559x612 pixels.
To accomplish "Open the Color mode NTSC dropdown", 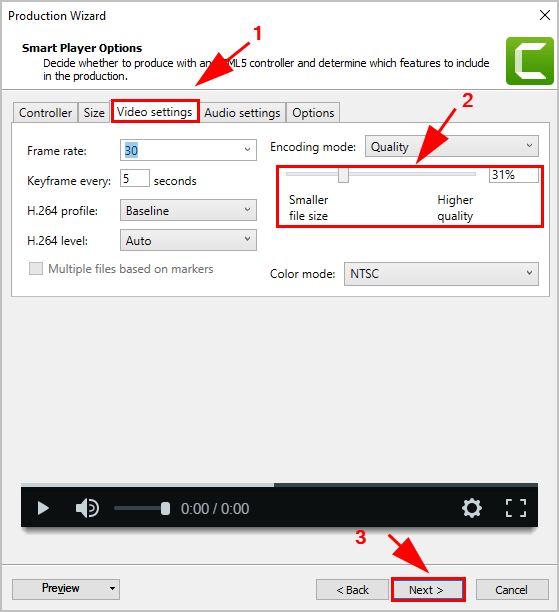I will point(441,274).
